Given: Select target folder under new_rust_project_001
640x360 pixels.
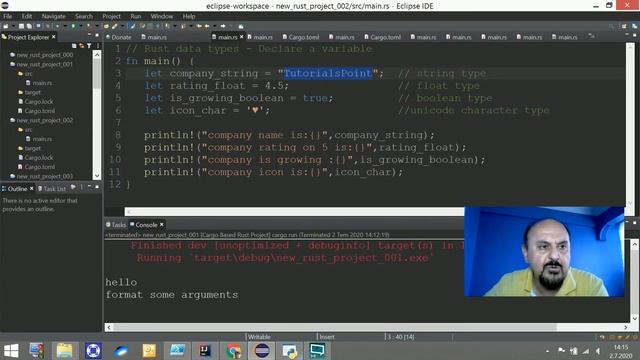Looking at the screenshot, I should [x=33, y=92].
